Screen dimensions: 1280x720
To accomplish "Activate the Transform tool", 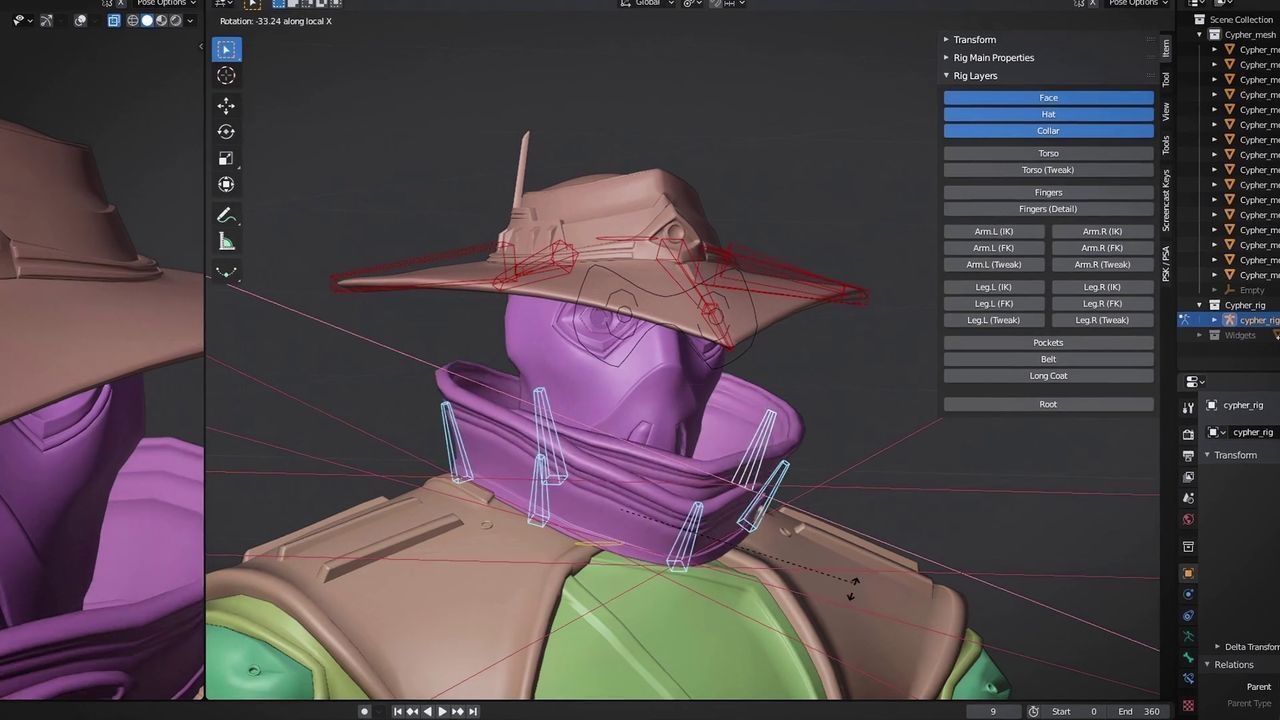I will (x=226, y=184).
